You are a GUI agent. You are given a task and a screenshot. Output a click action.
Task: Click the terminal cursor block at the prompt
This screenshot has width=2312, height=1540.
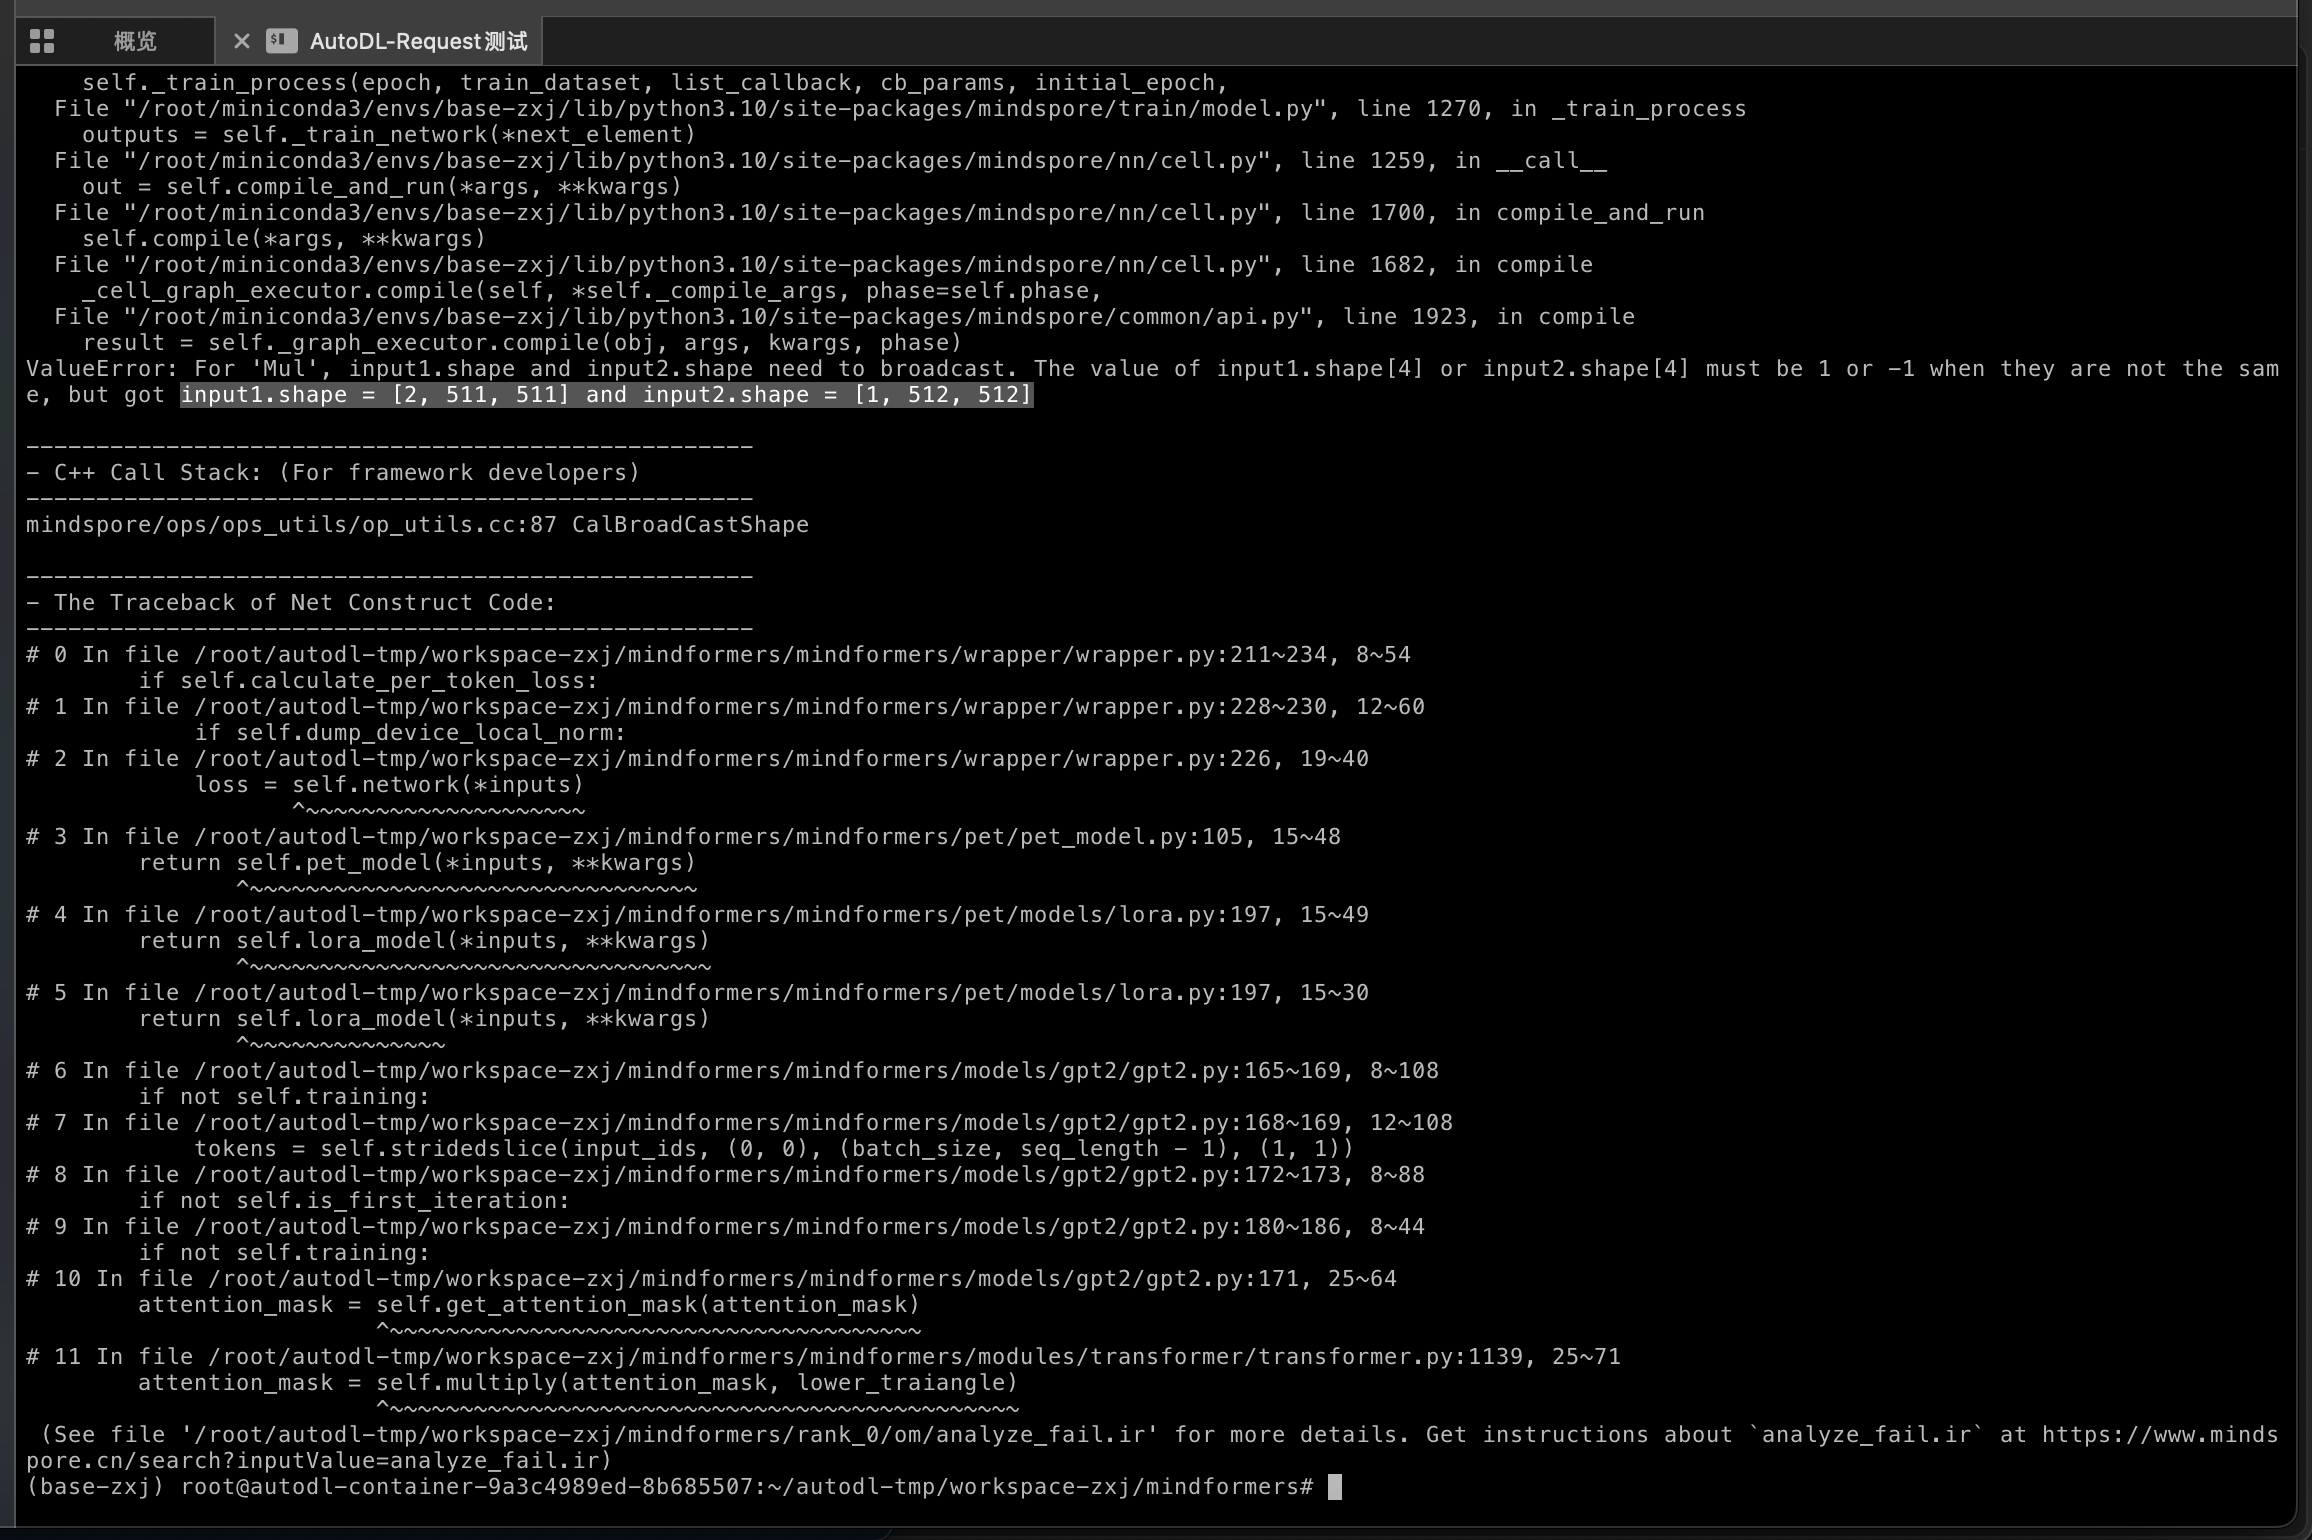1334,1487
